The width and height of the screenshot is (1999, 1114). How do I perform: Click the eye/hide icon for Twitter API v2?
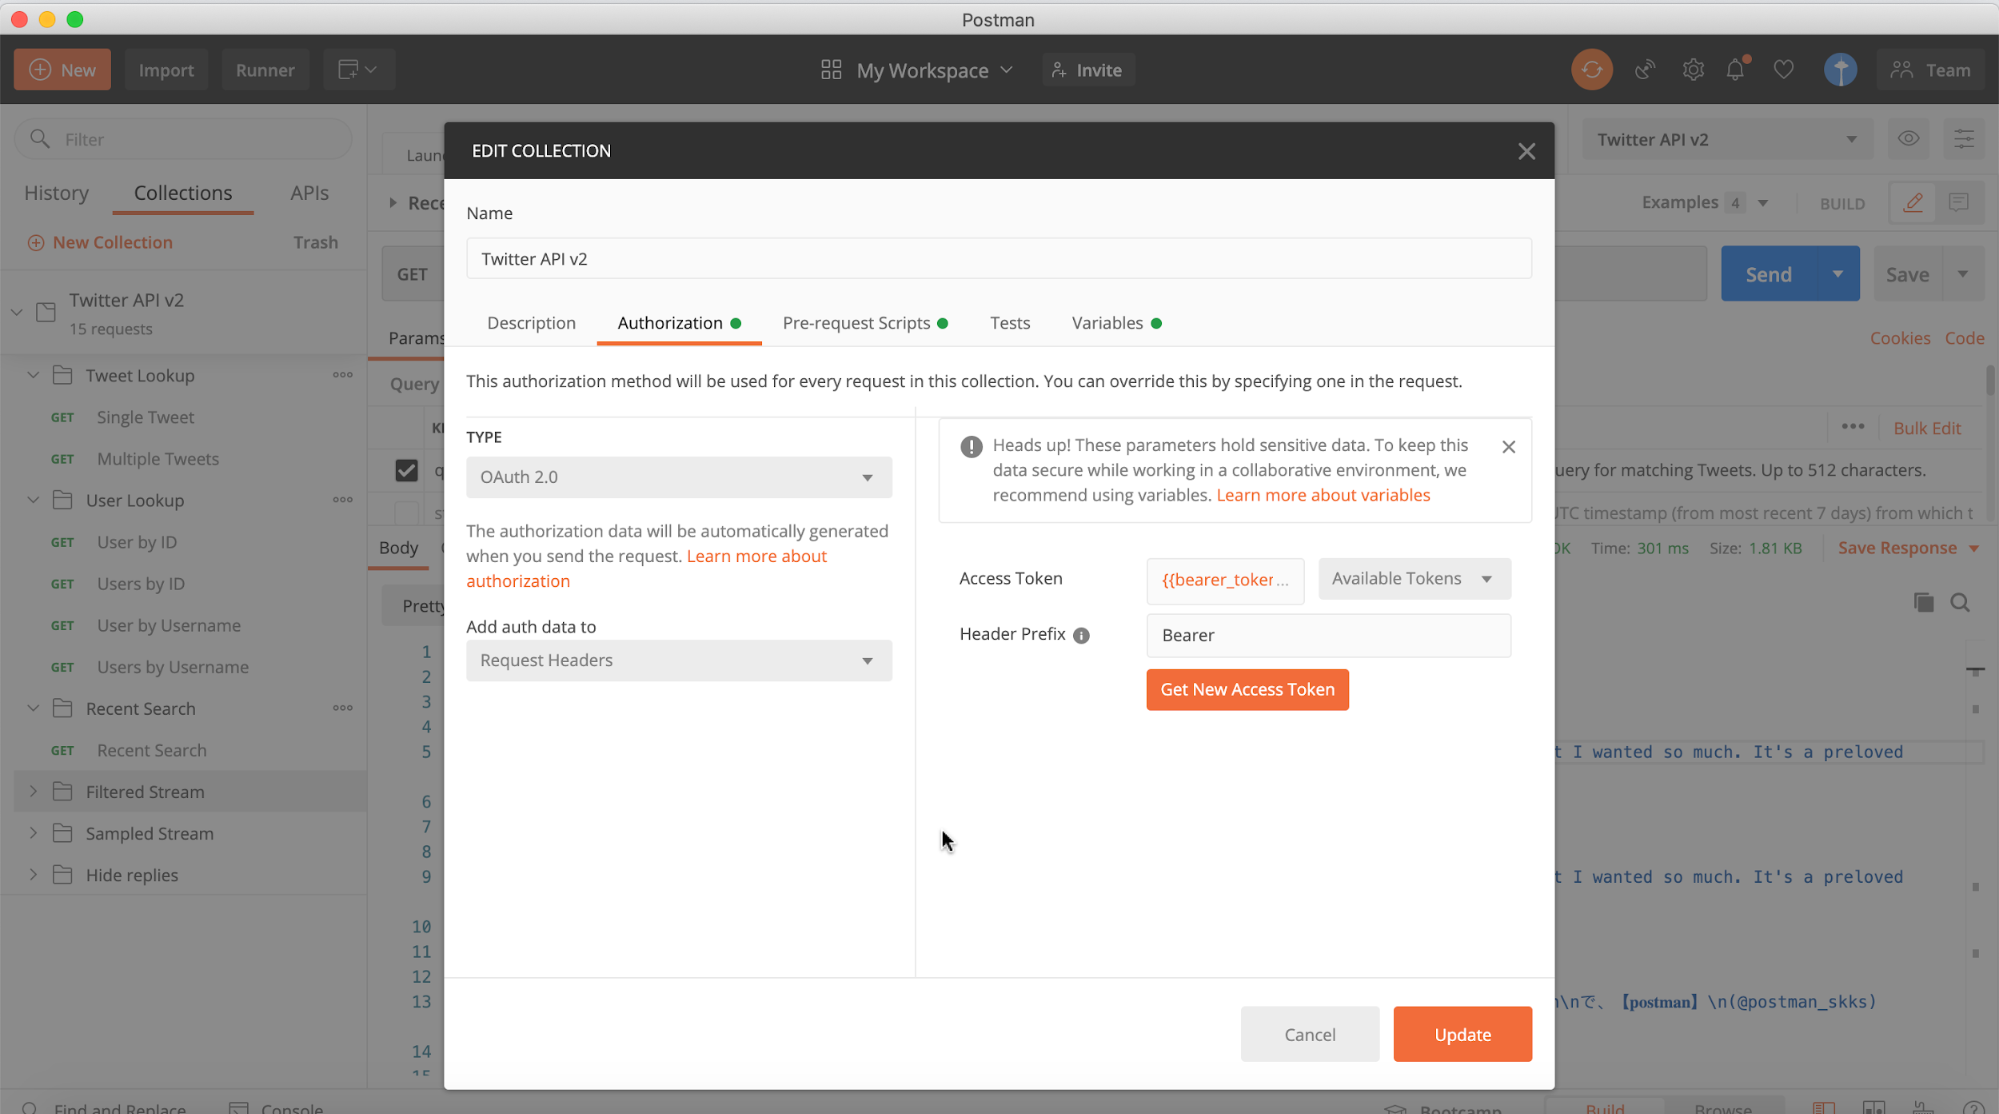click(1908, 139)
